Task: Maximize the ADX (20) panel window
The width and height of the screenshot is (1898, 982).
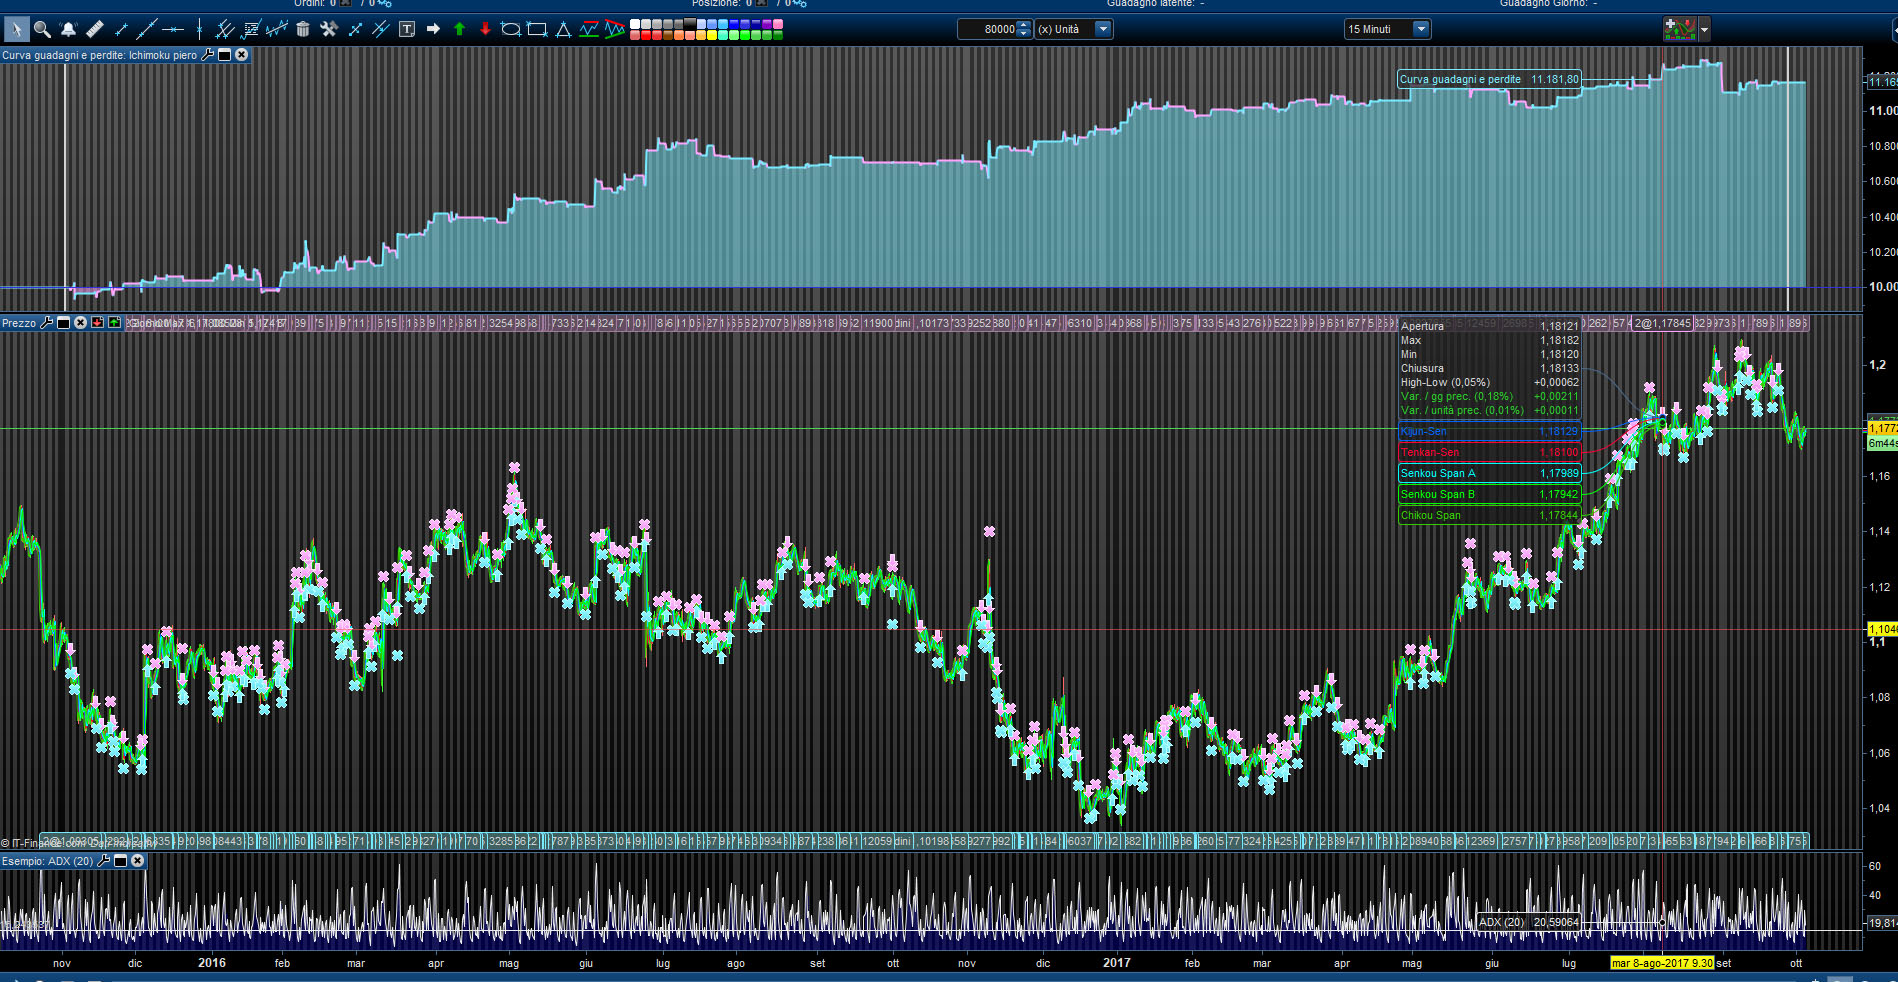Action: coord(120,861)
